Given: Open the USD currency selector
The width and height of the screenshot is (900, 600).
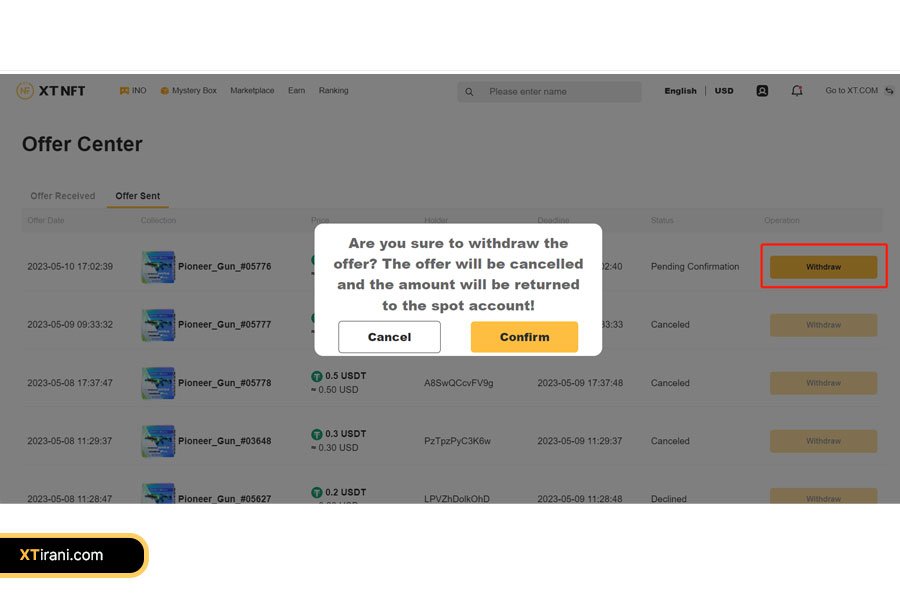Looking at the screenshot, I should (724, 91).
